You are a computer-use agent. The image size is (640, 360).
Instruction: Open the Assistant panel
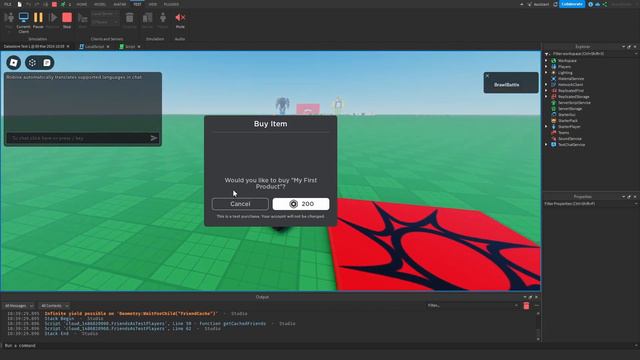coord(538,4)
